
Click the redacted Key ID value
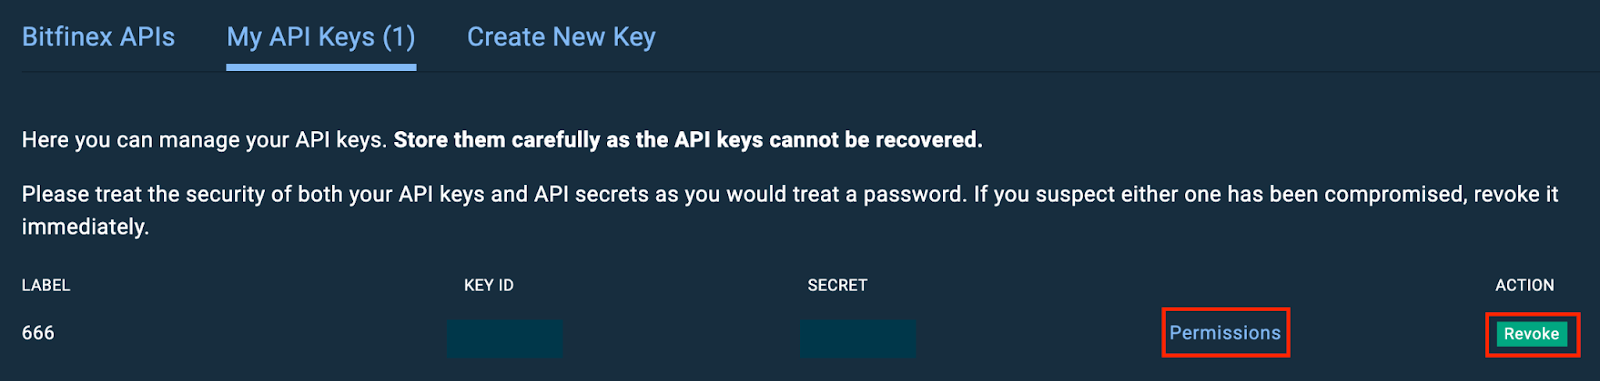tap(505, 338)
